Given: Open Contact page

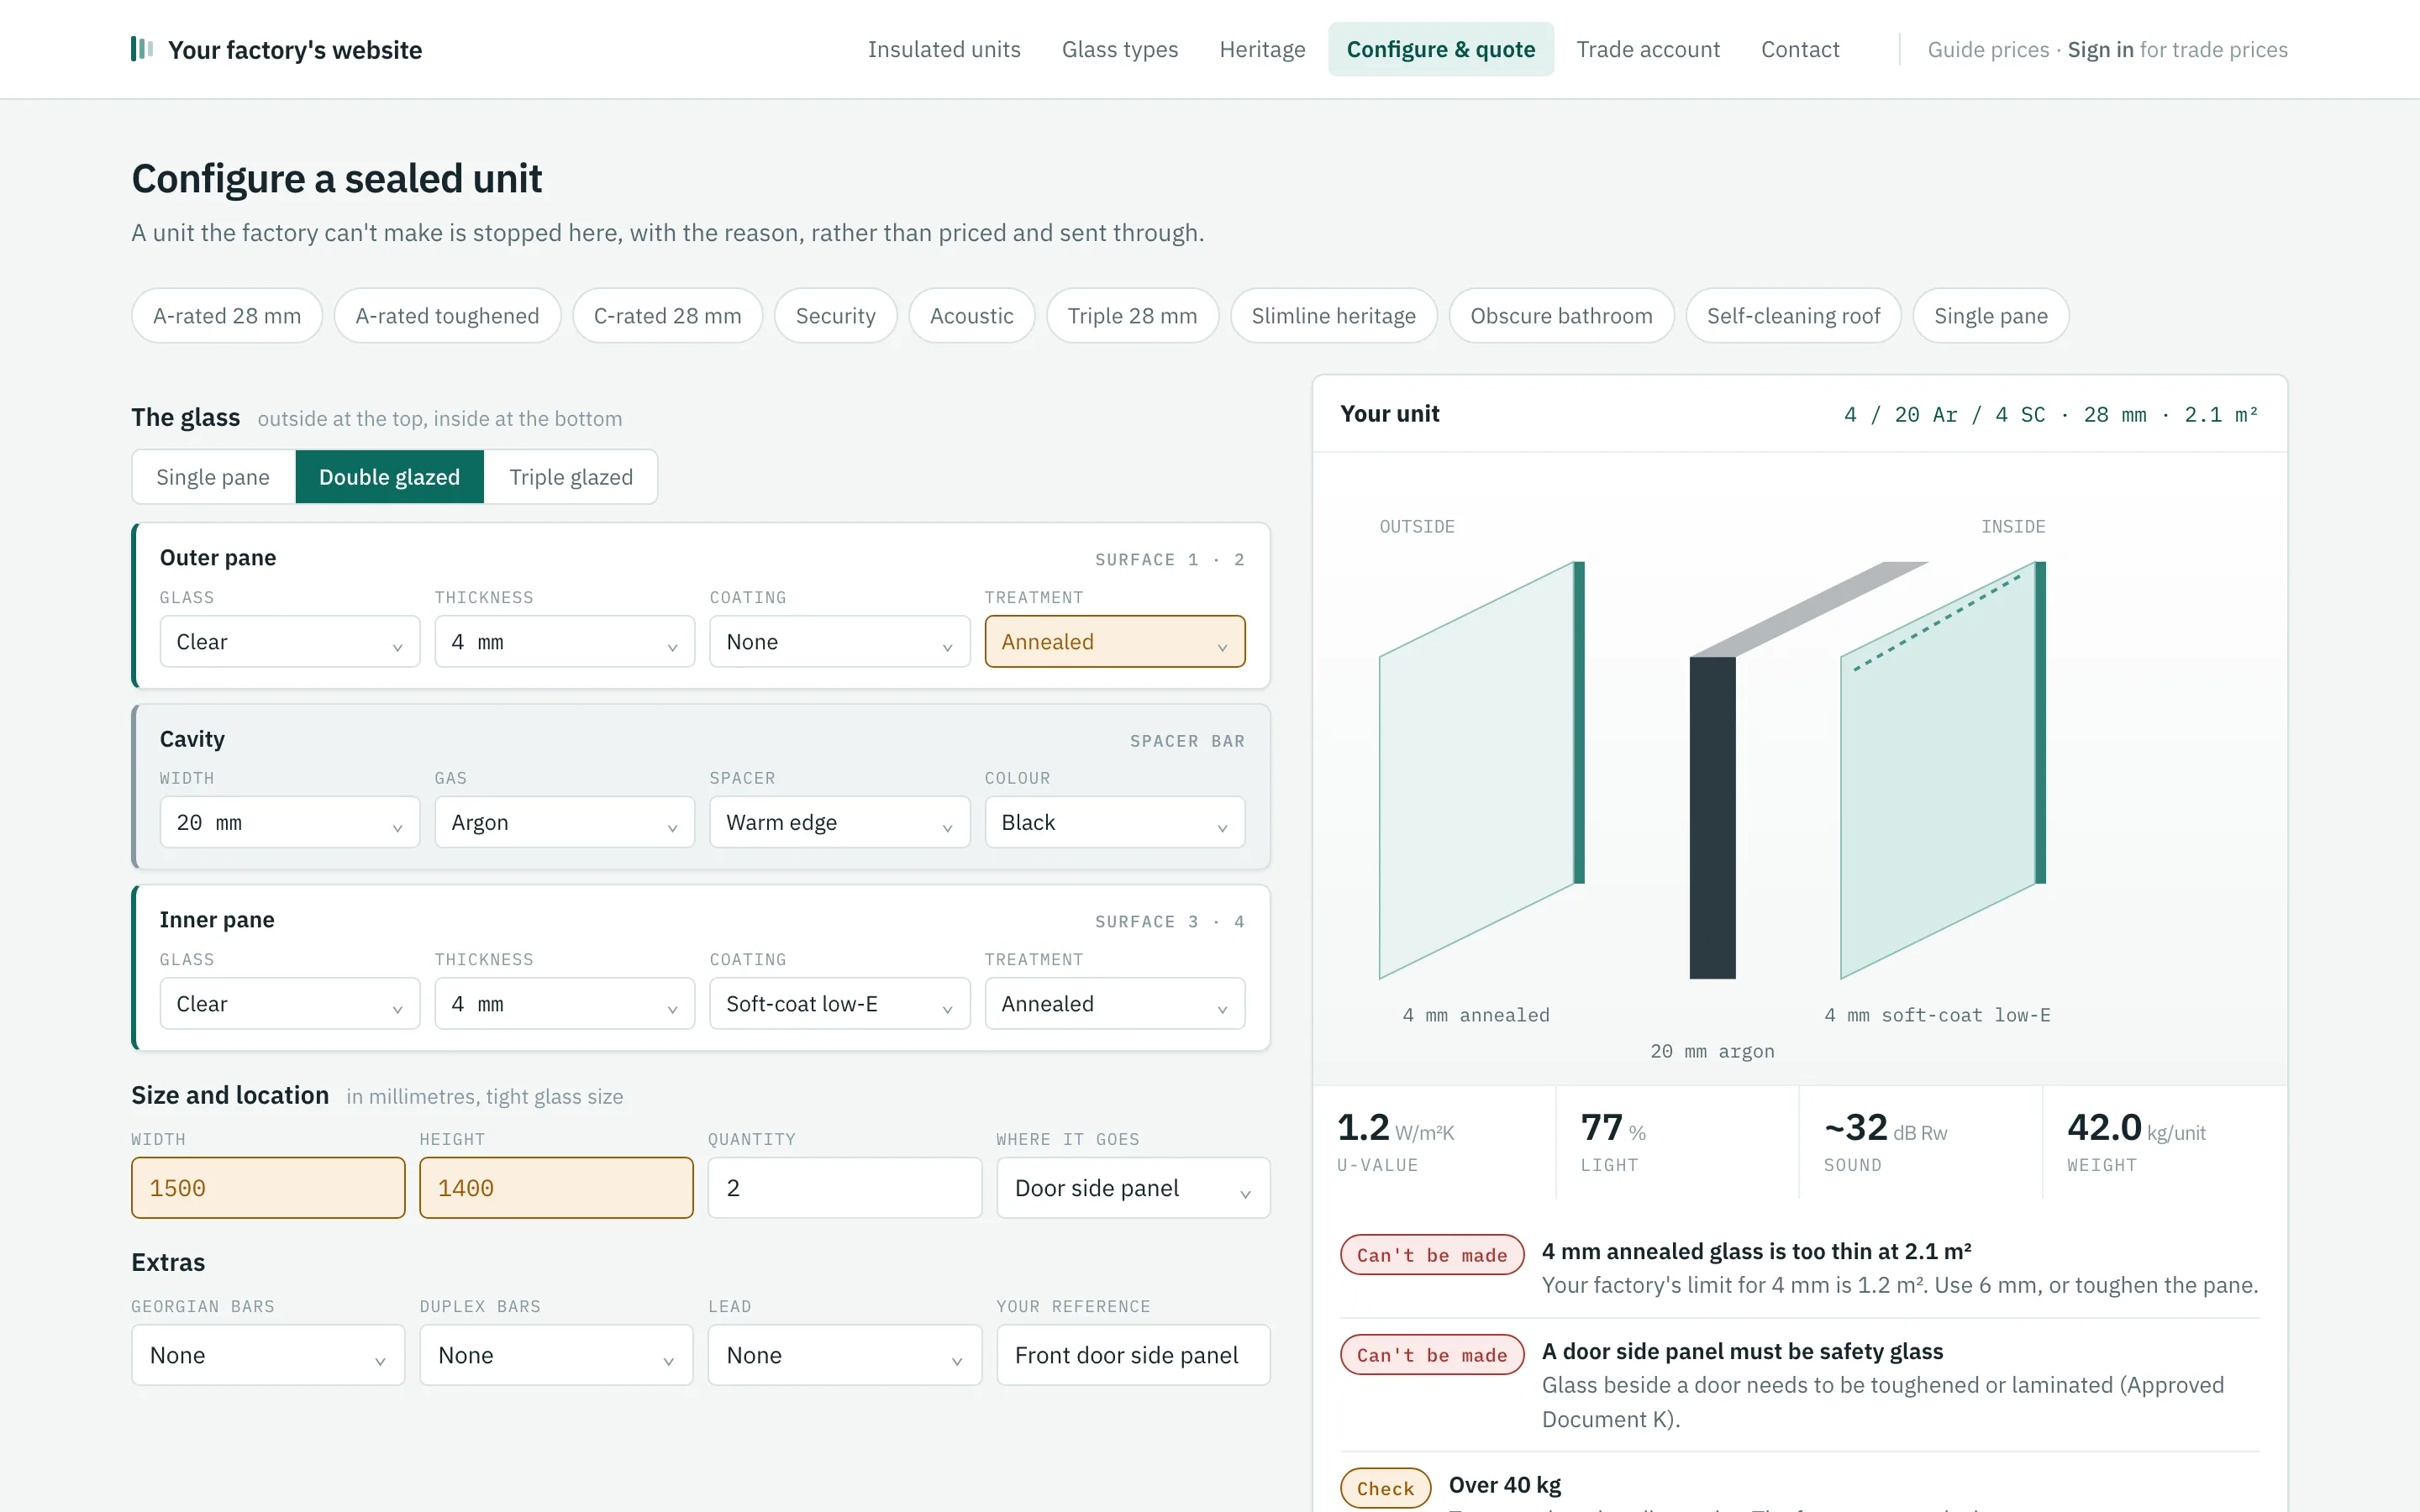Looking at the screenshot, I should pyautogui.click(x=1799, y=49).
